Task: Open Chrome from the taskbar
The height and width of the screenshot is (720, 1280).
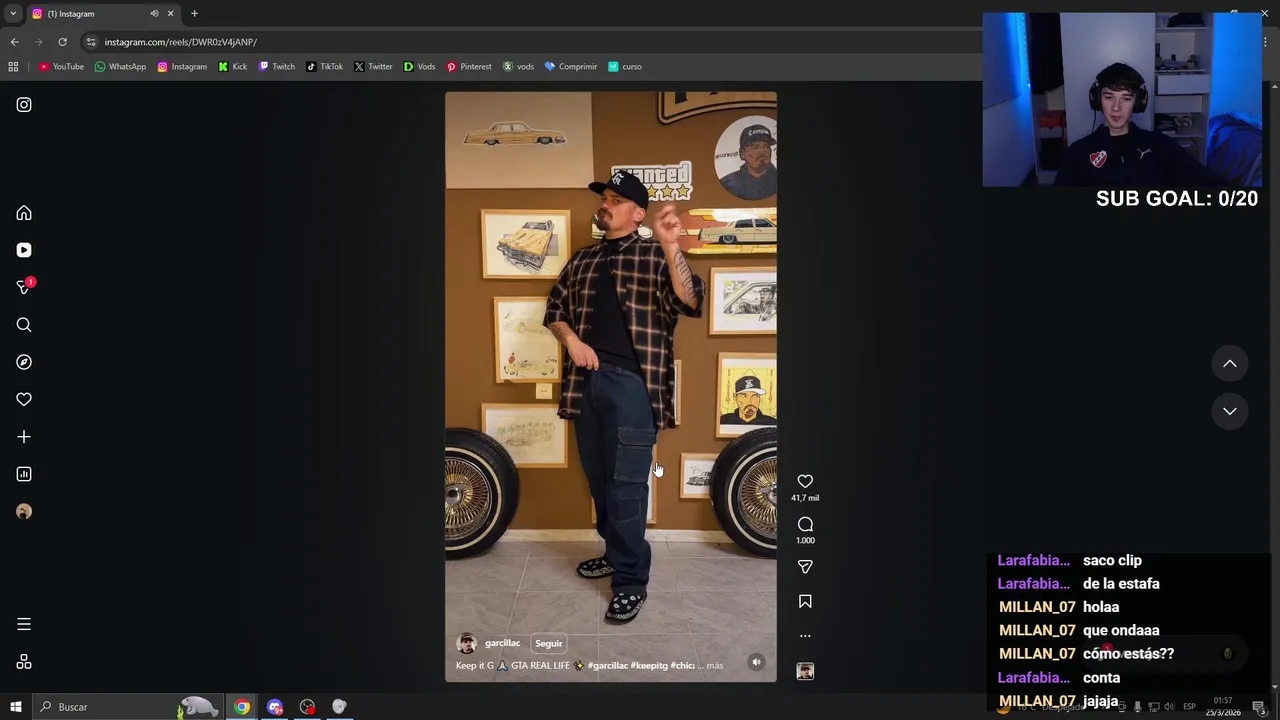Action: coord(242,707)
